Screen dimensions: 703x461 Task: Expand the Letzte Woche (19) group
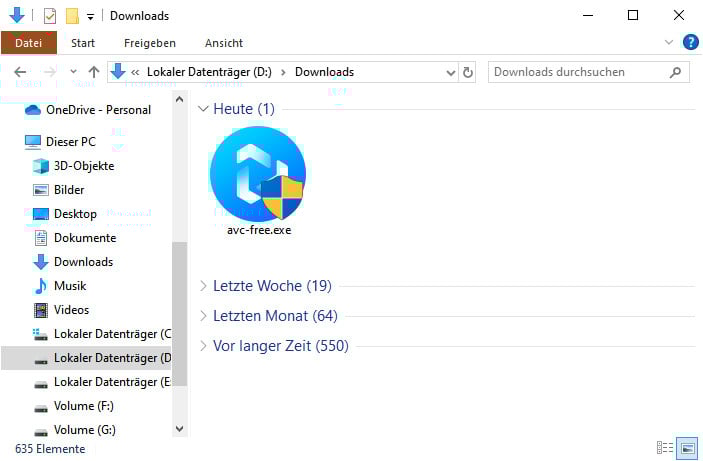coord(203,286)
